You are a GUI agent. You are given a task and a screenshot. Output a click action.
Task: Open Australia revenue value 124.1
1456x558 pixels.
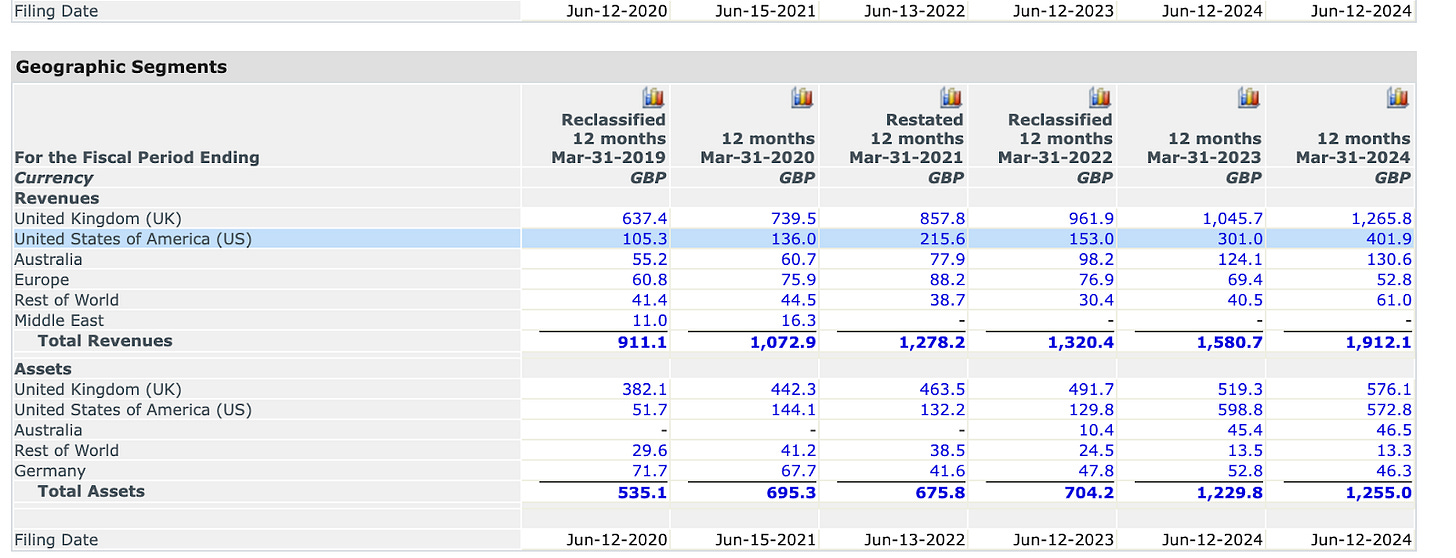tap(1240, 259)
